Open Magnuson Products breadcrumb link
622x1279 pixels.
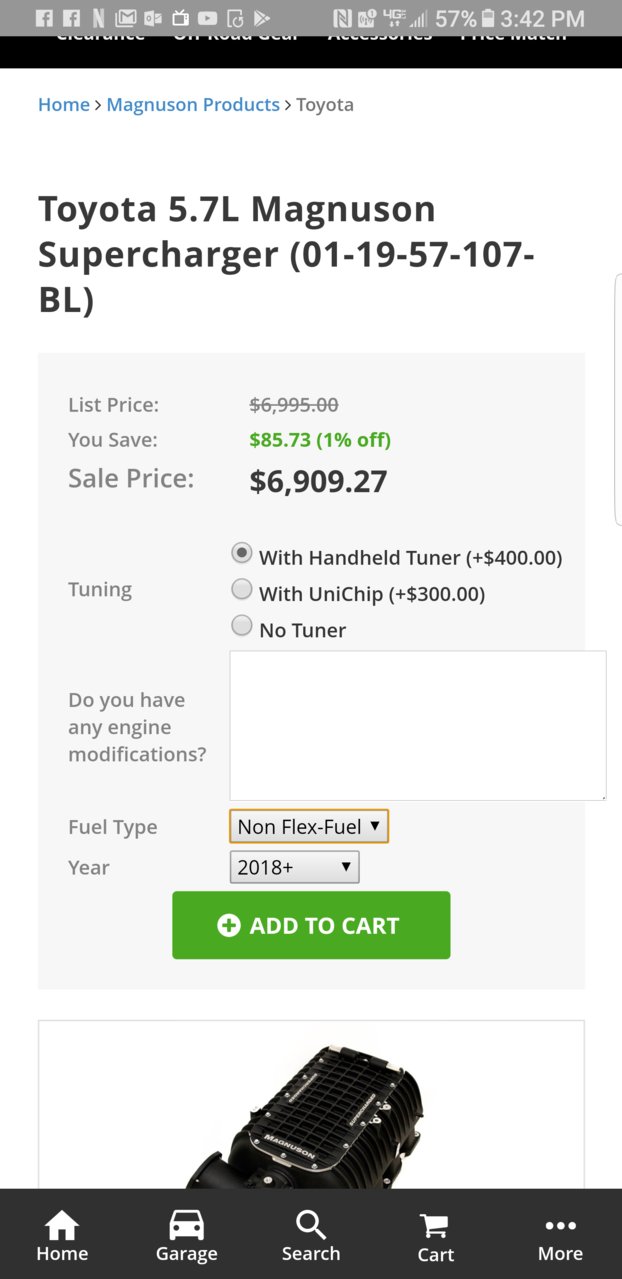click(x=193, y=104)
